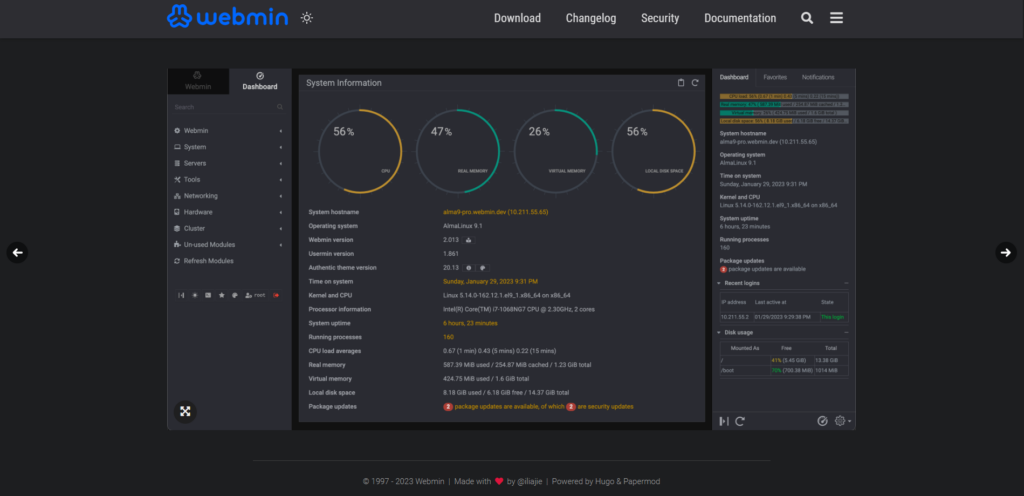Expand the Cluster menu category
Screen dimensions: 1024x496
coord(228,228)
